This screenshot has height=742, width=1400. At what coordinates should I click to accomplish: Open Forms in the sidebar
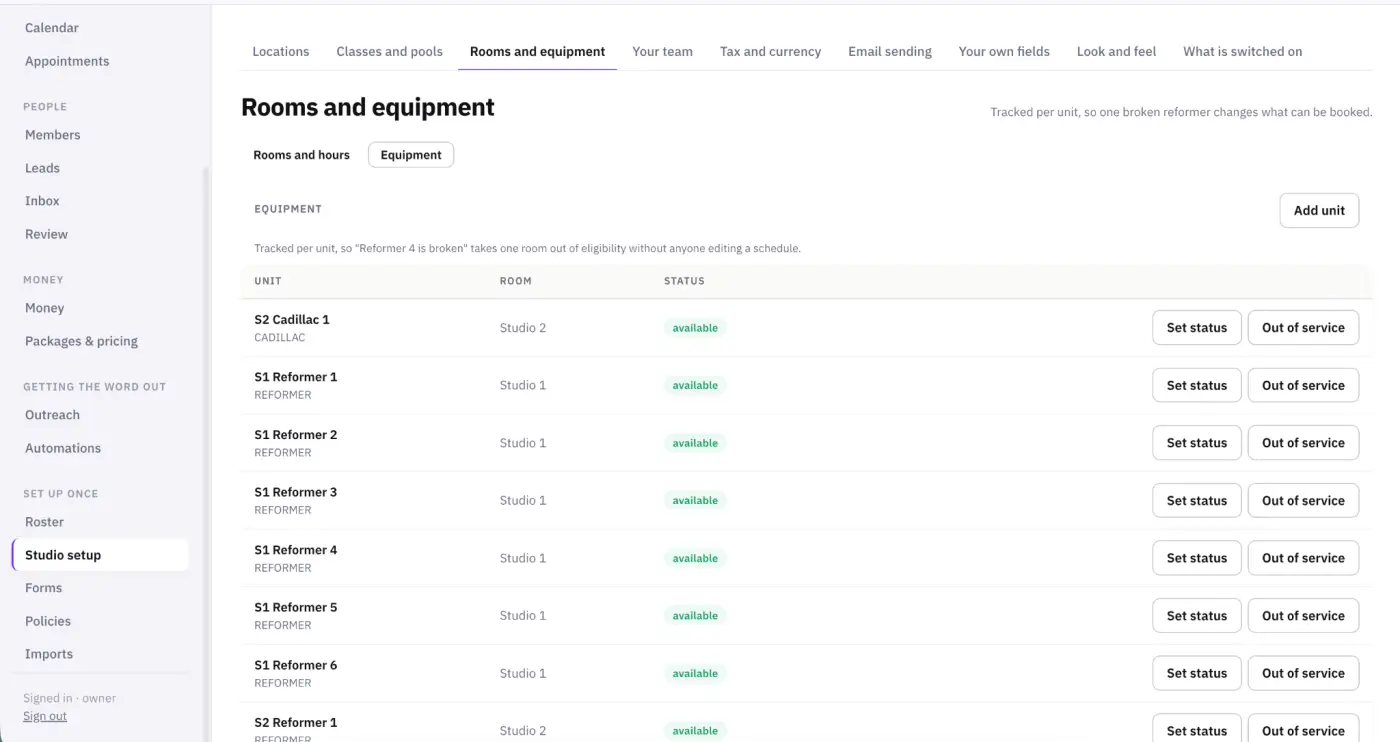[x=43, y=588]
